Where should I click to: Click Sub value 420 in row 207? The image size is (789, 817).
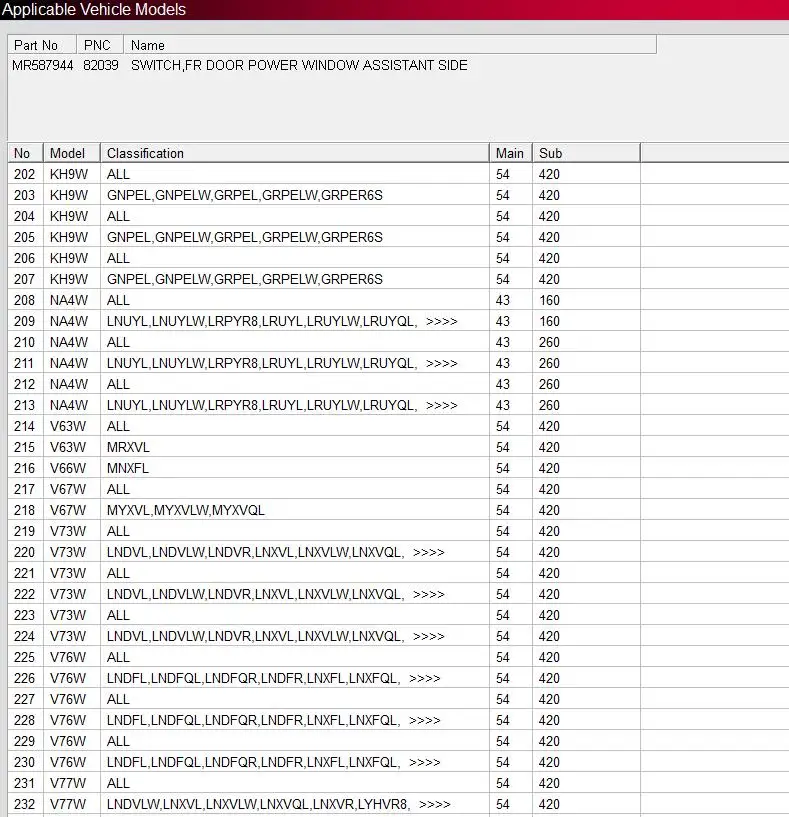[x=549, y=279]
